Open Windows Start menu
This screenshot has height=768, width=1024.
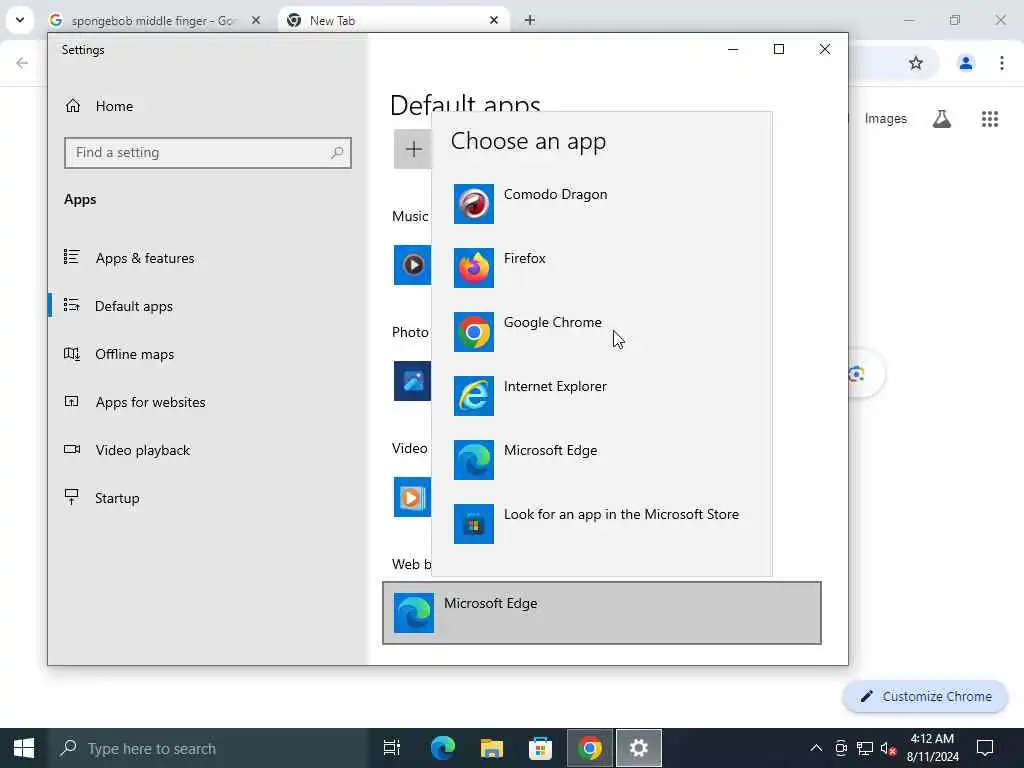click(24, 748)
